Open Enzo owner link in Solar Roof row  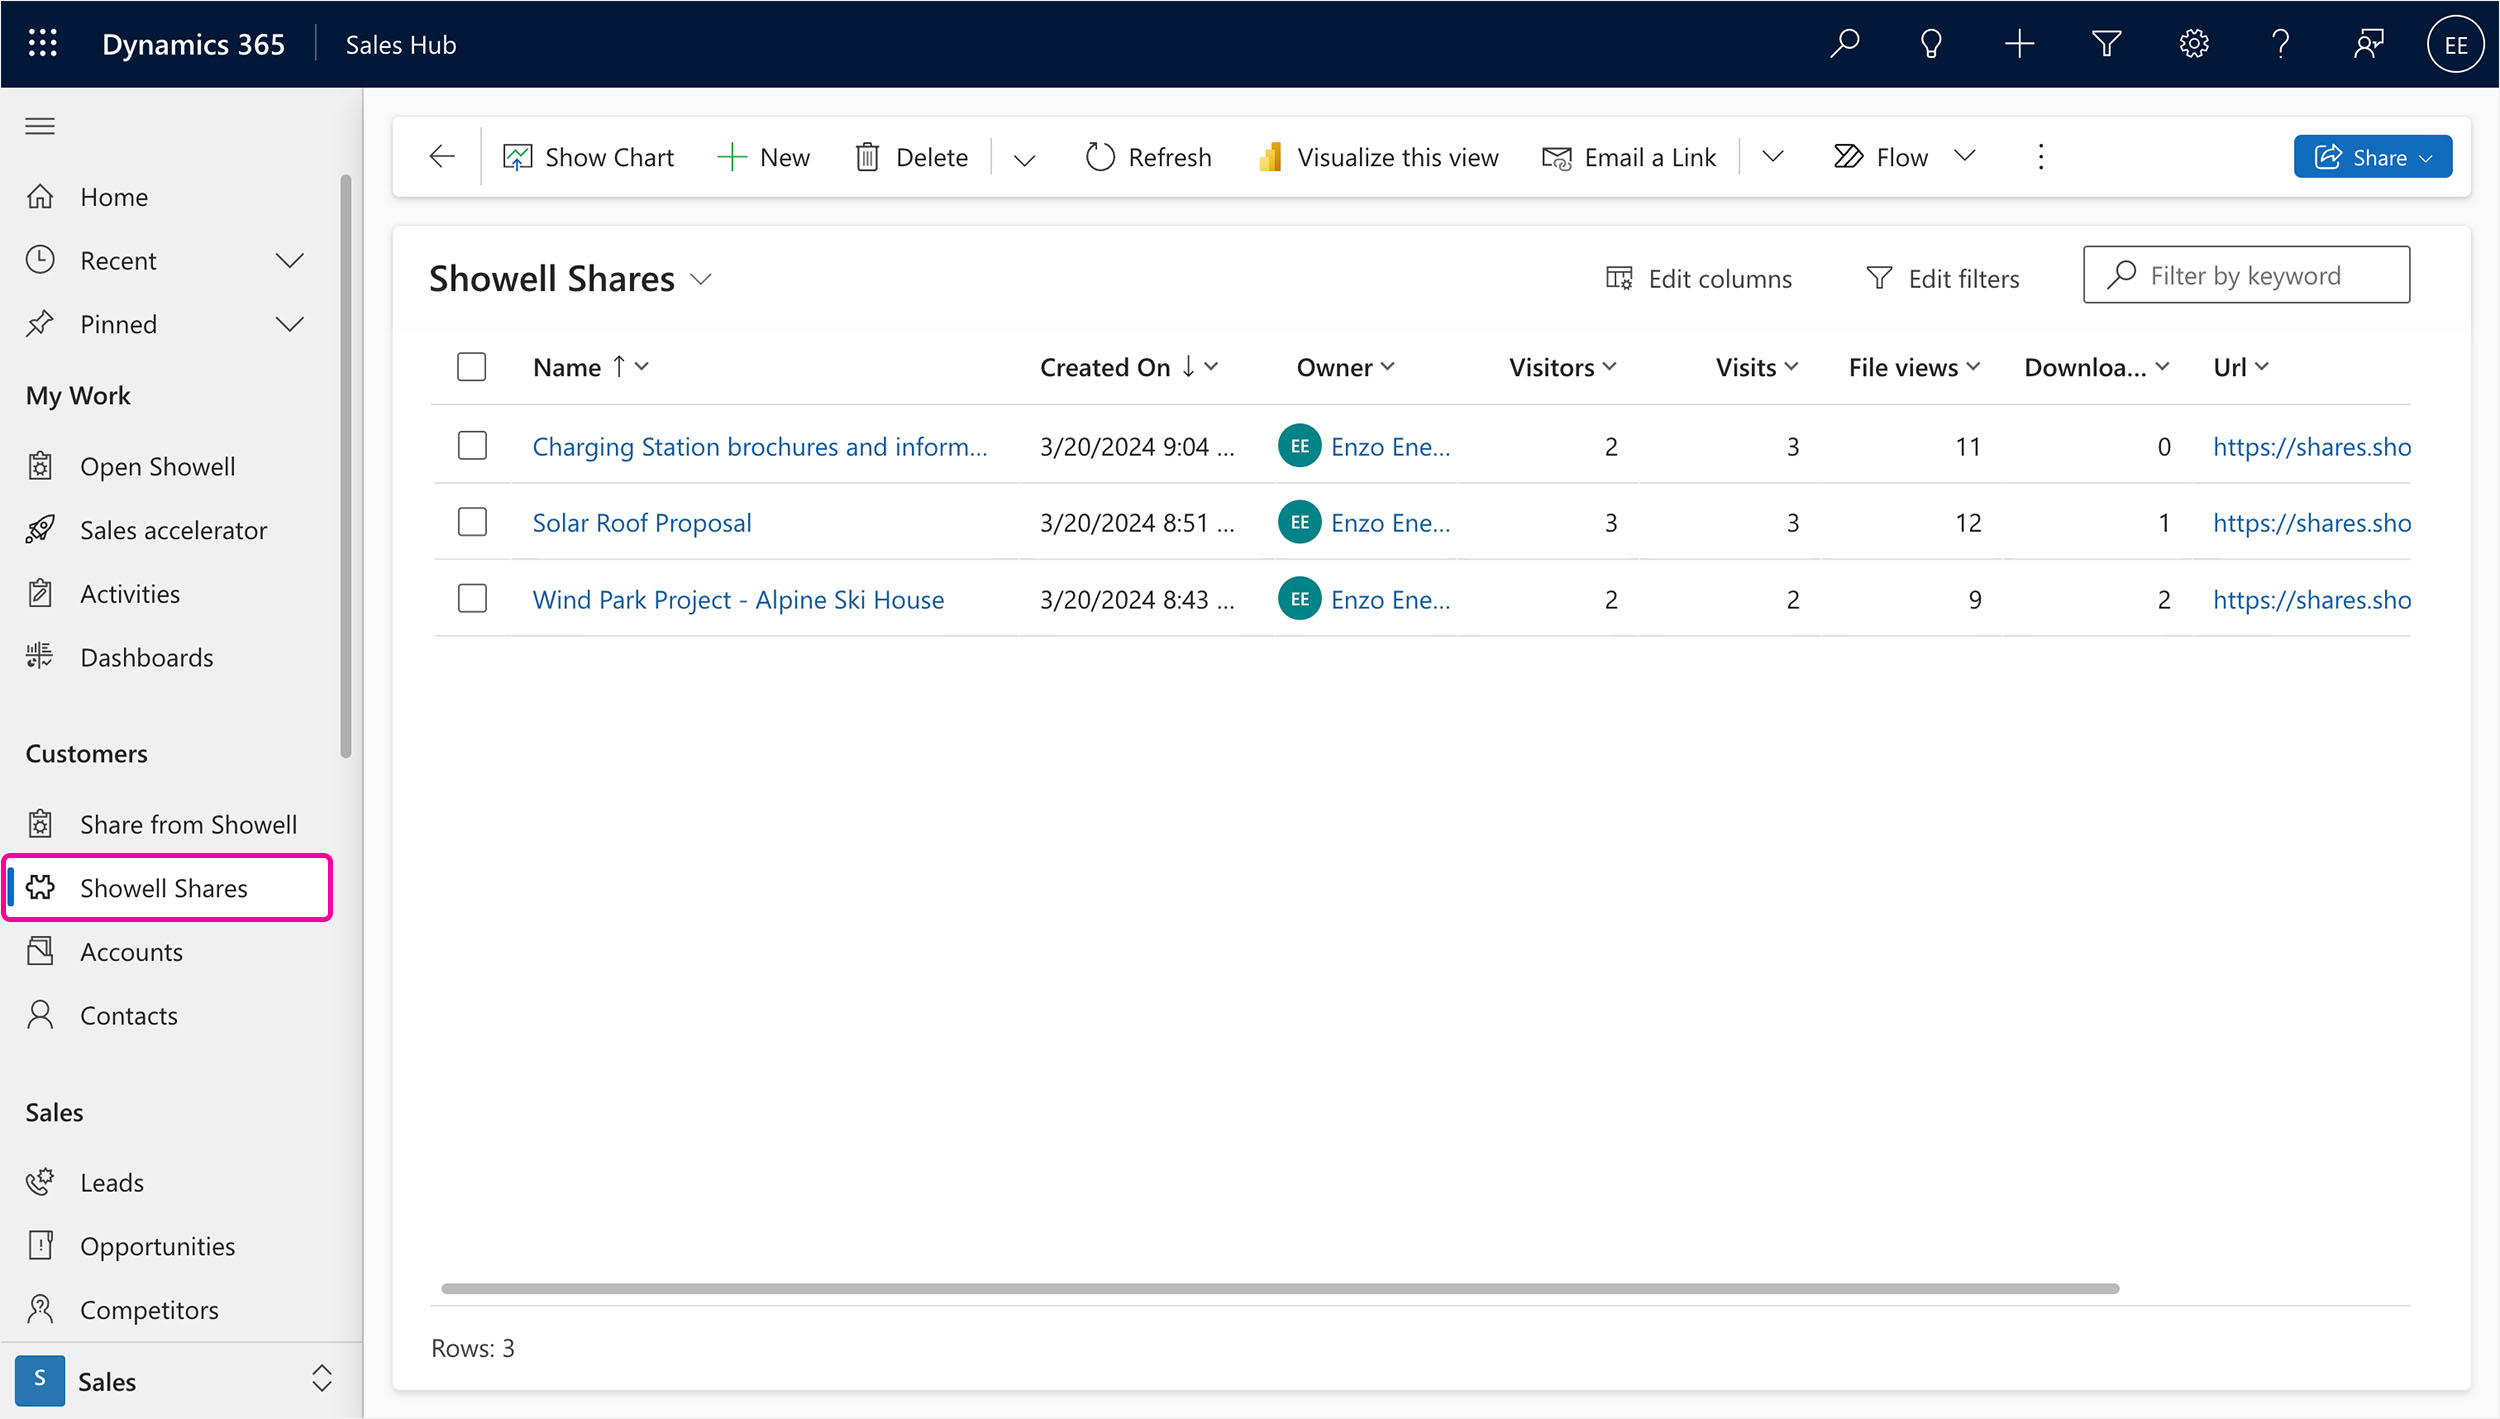coord(1390,523)
